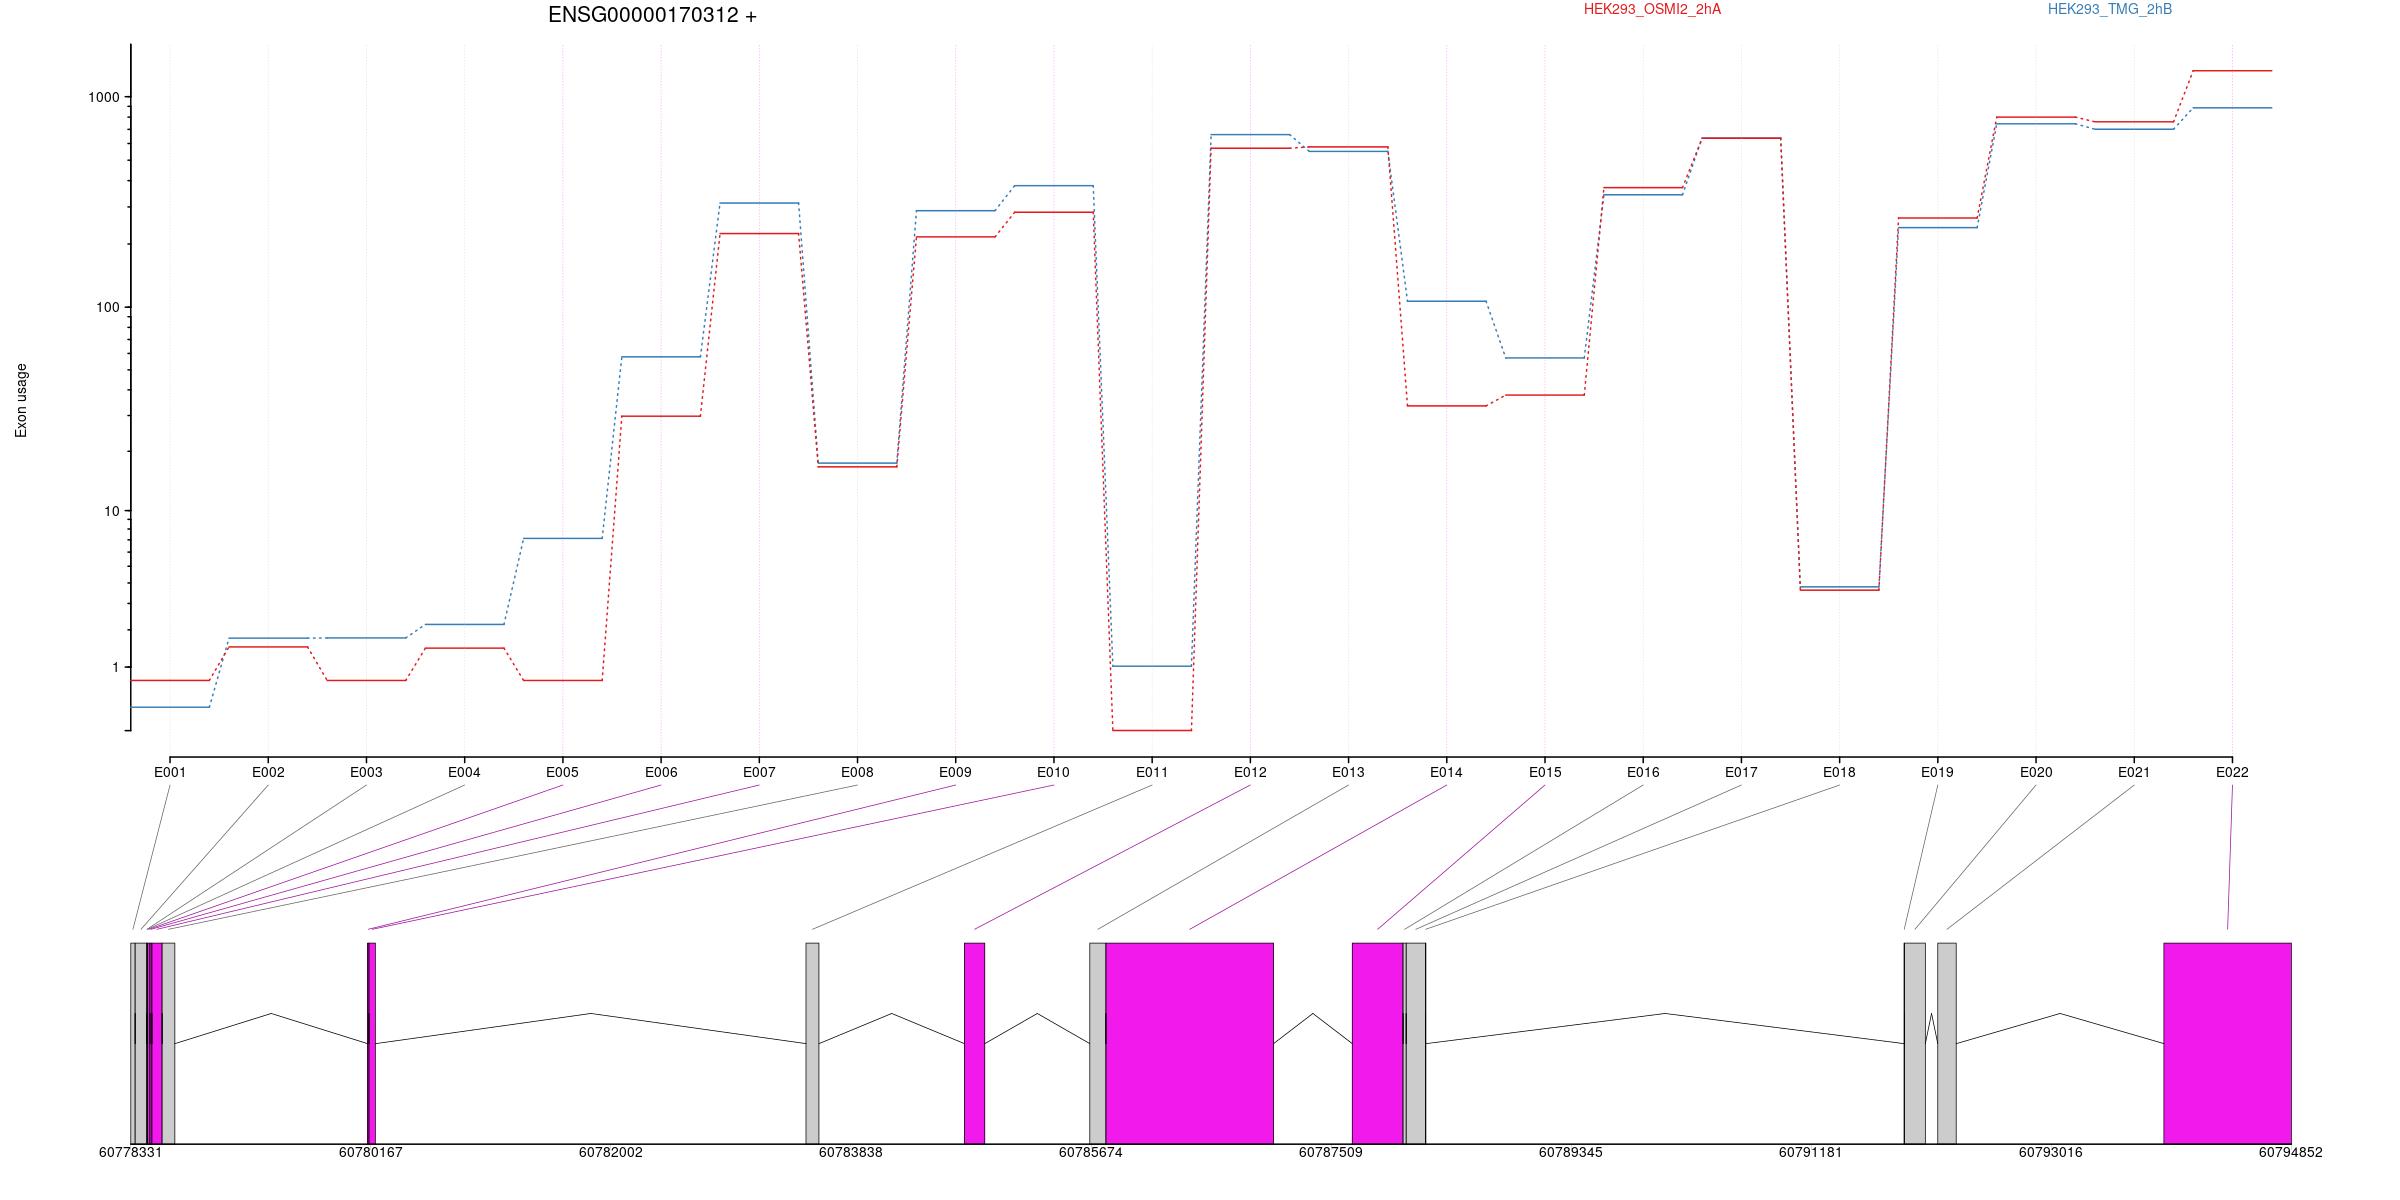Click genomic coordinate 60789345

pos(1570,1152)
